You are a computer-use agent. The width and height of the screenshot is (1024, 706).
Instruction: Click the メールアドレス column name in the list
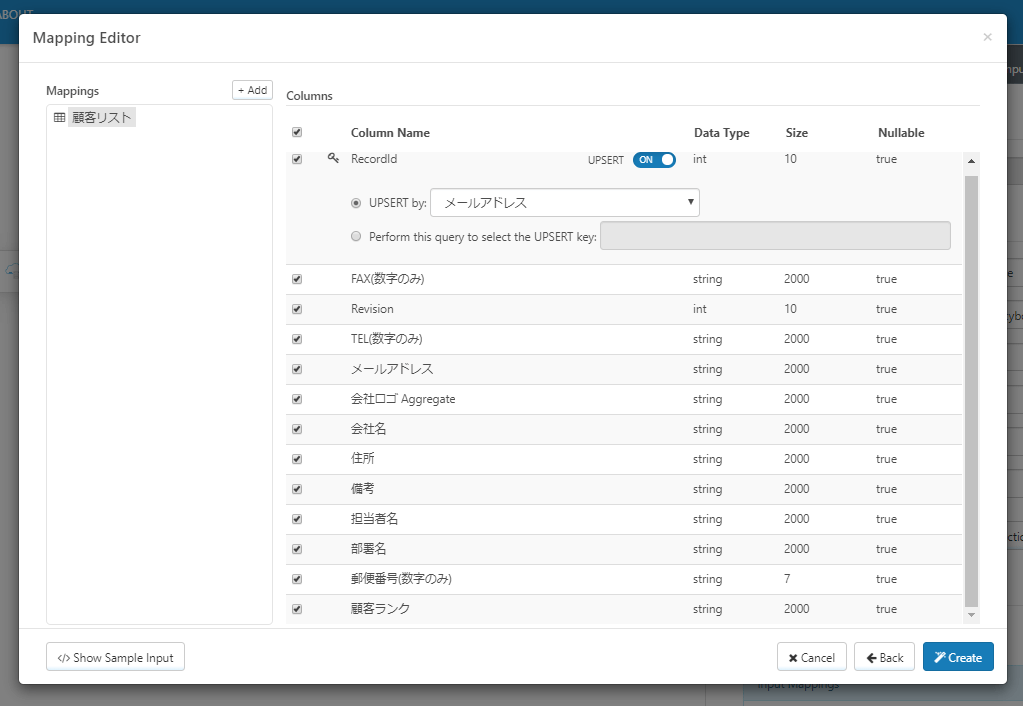[392, 369]
